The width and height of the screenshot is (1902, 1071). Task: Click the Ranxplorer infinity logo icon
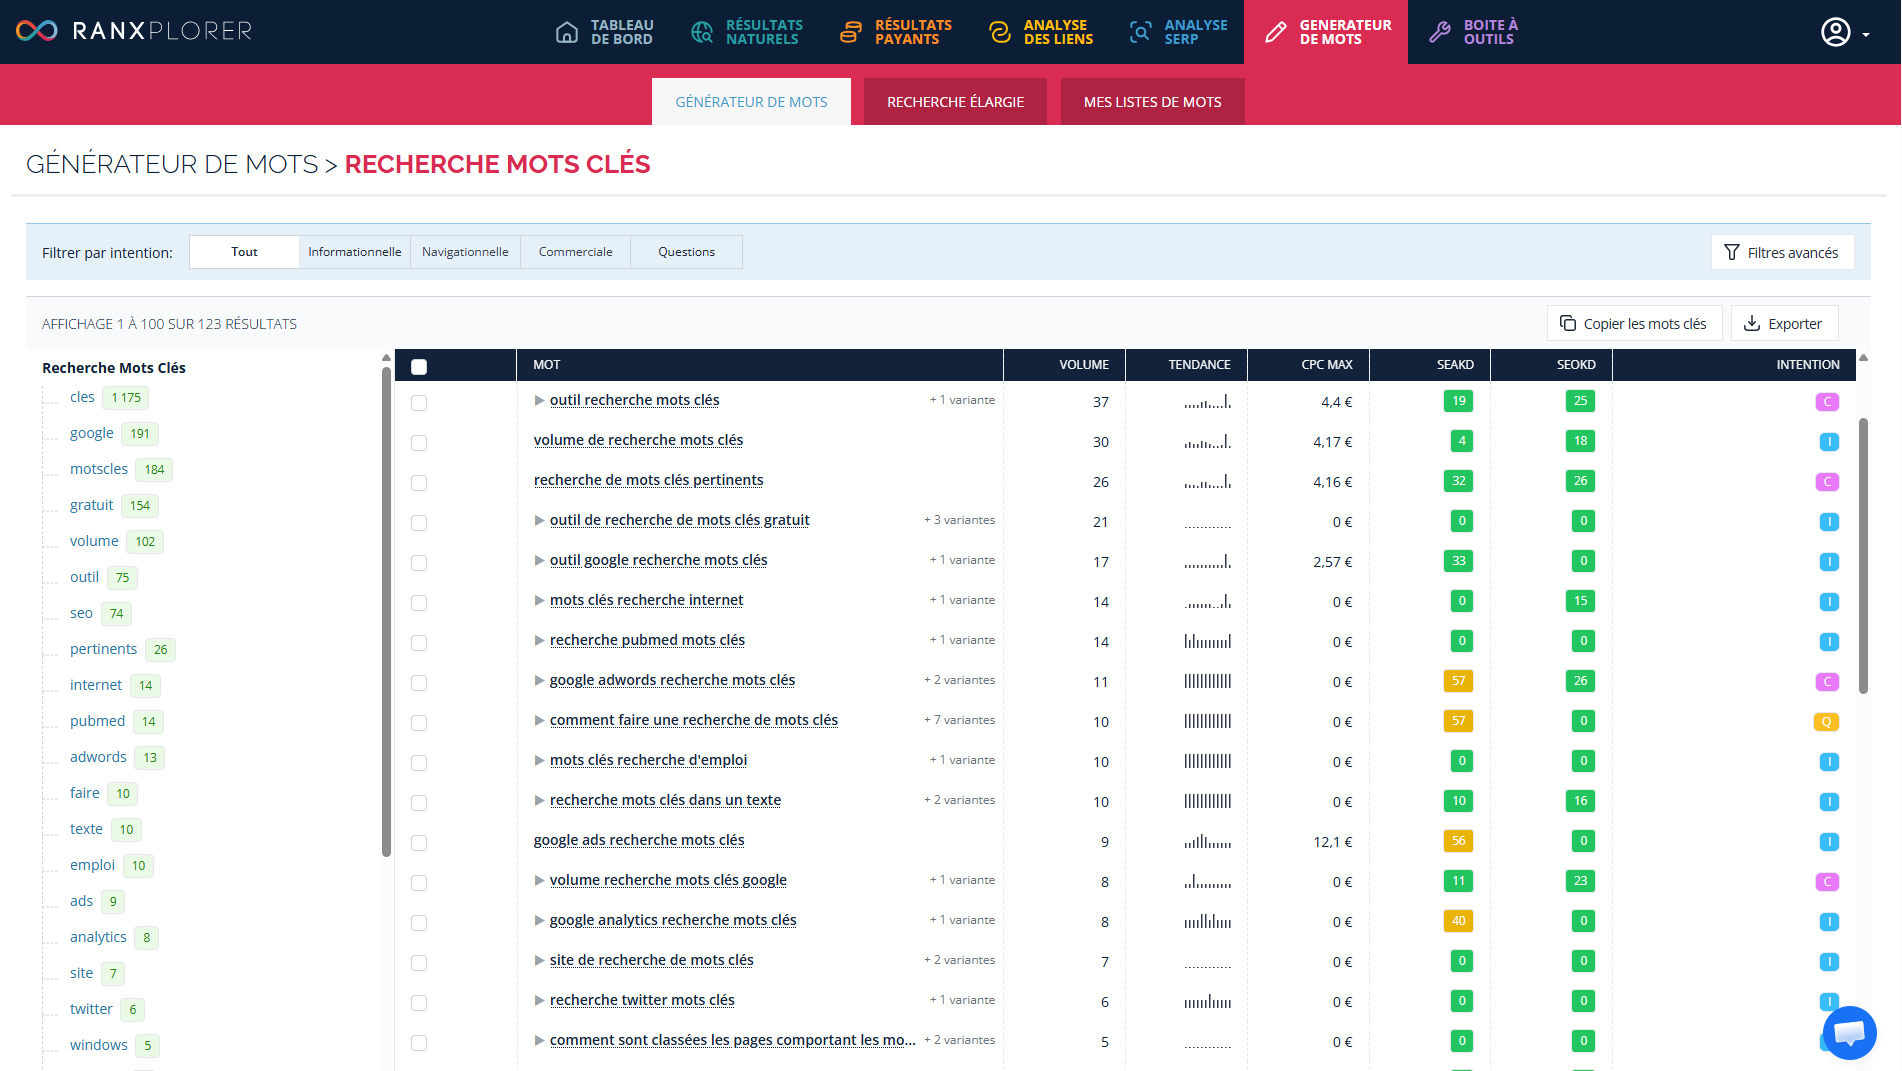point(37,31)
